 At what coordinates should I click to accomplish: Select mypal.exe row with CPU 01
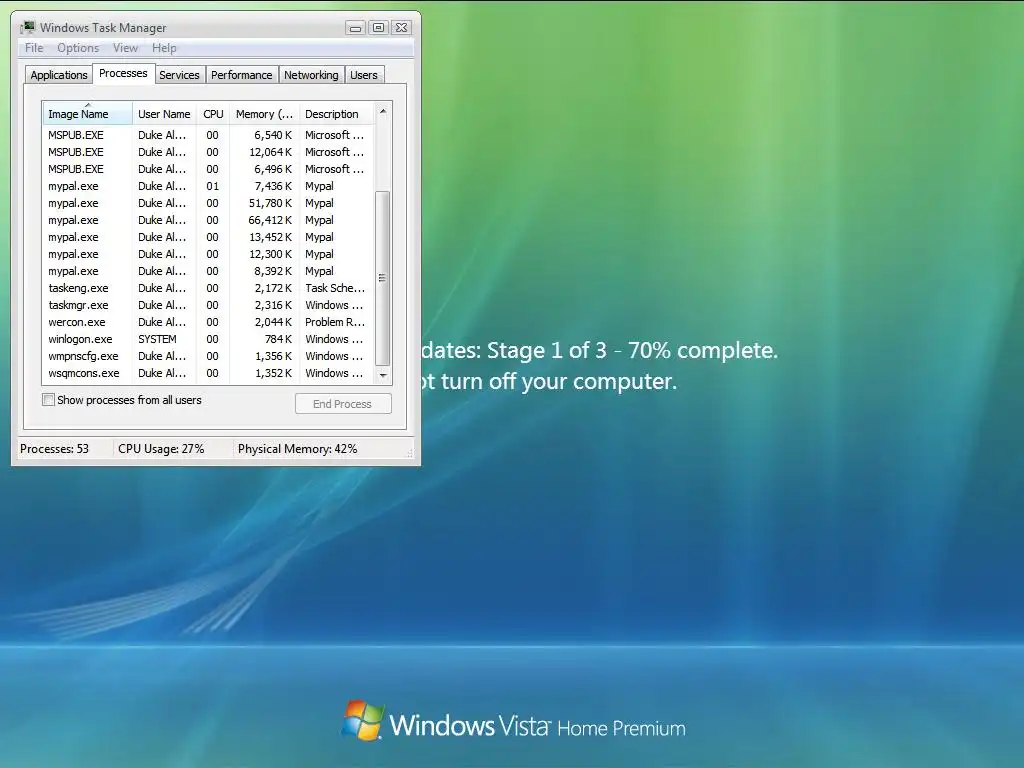208,185
